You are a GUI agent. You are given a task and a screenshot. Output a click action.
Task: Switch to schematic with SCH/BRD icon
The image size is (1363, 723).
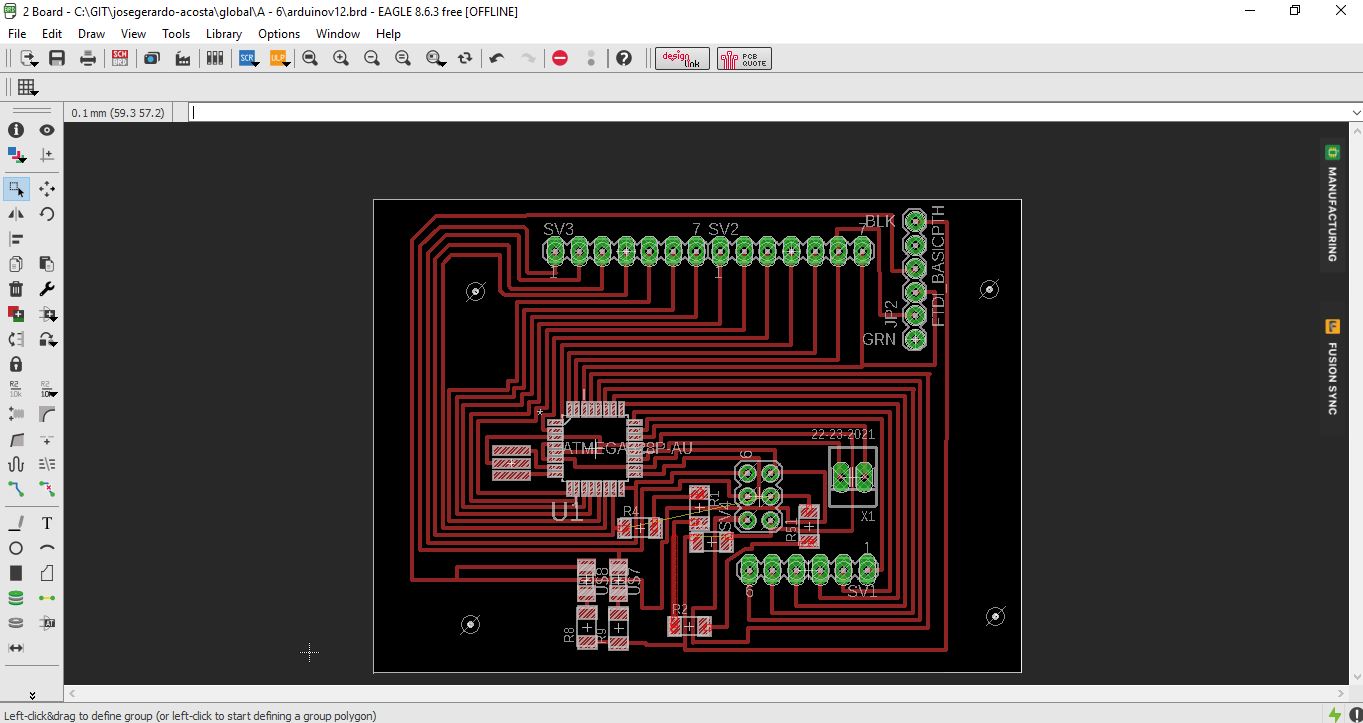[120, 59]
